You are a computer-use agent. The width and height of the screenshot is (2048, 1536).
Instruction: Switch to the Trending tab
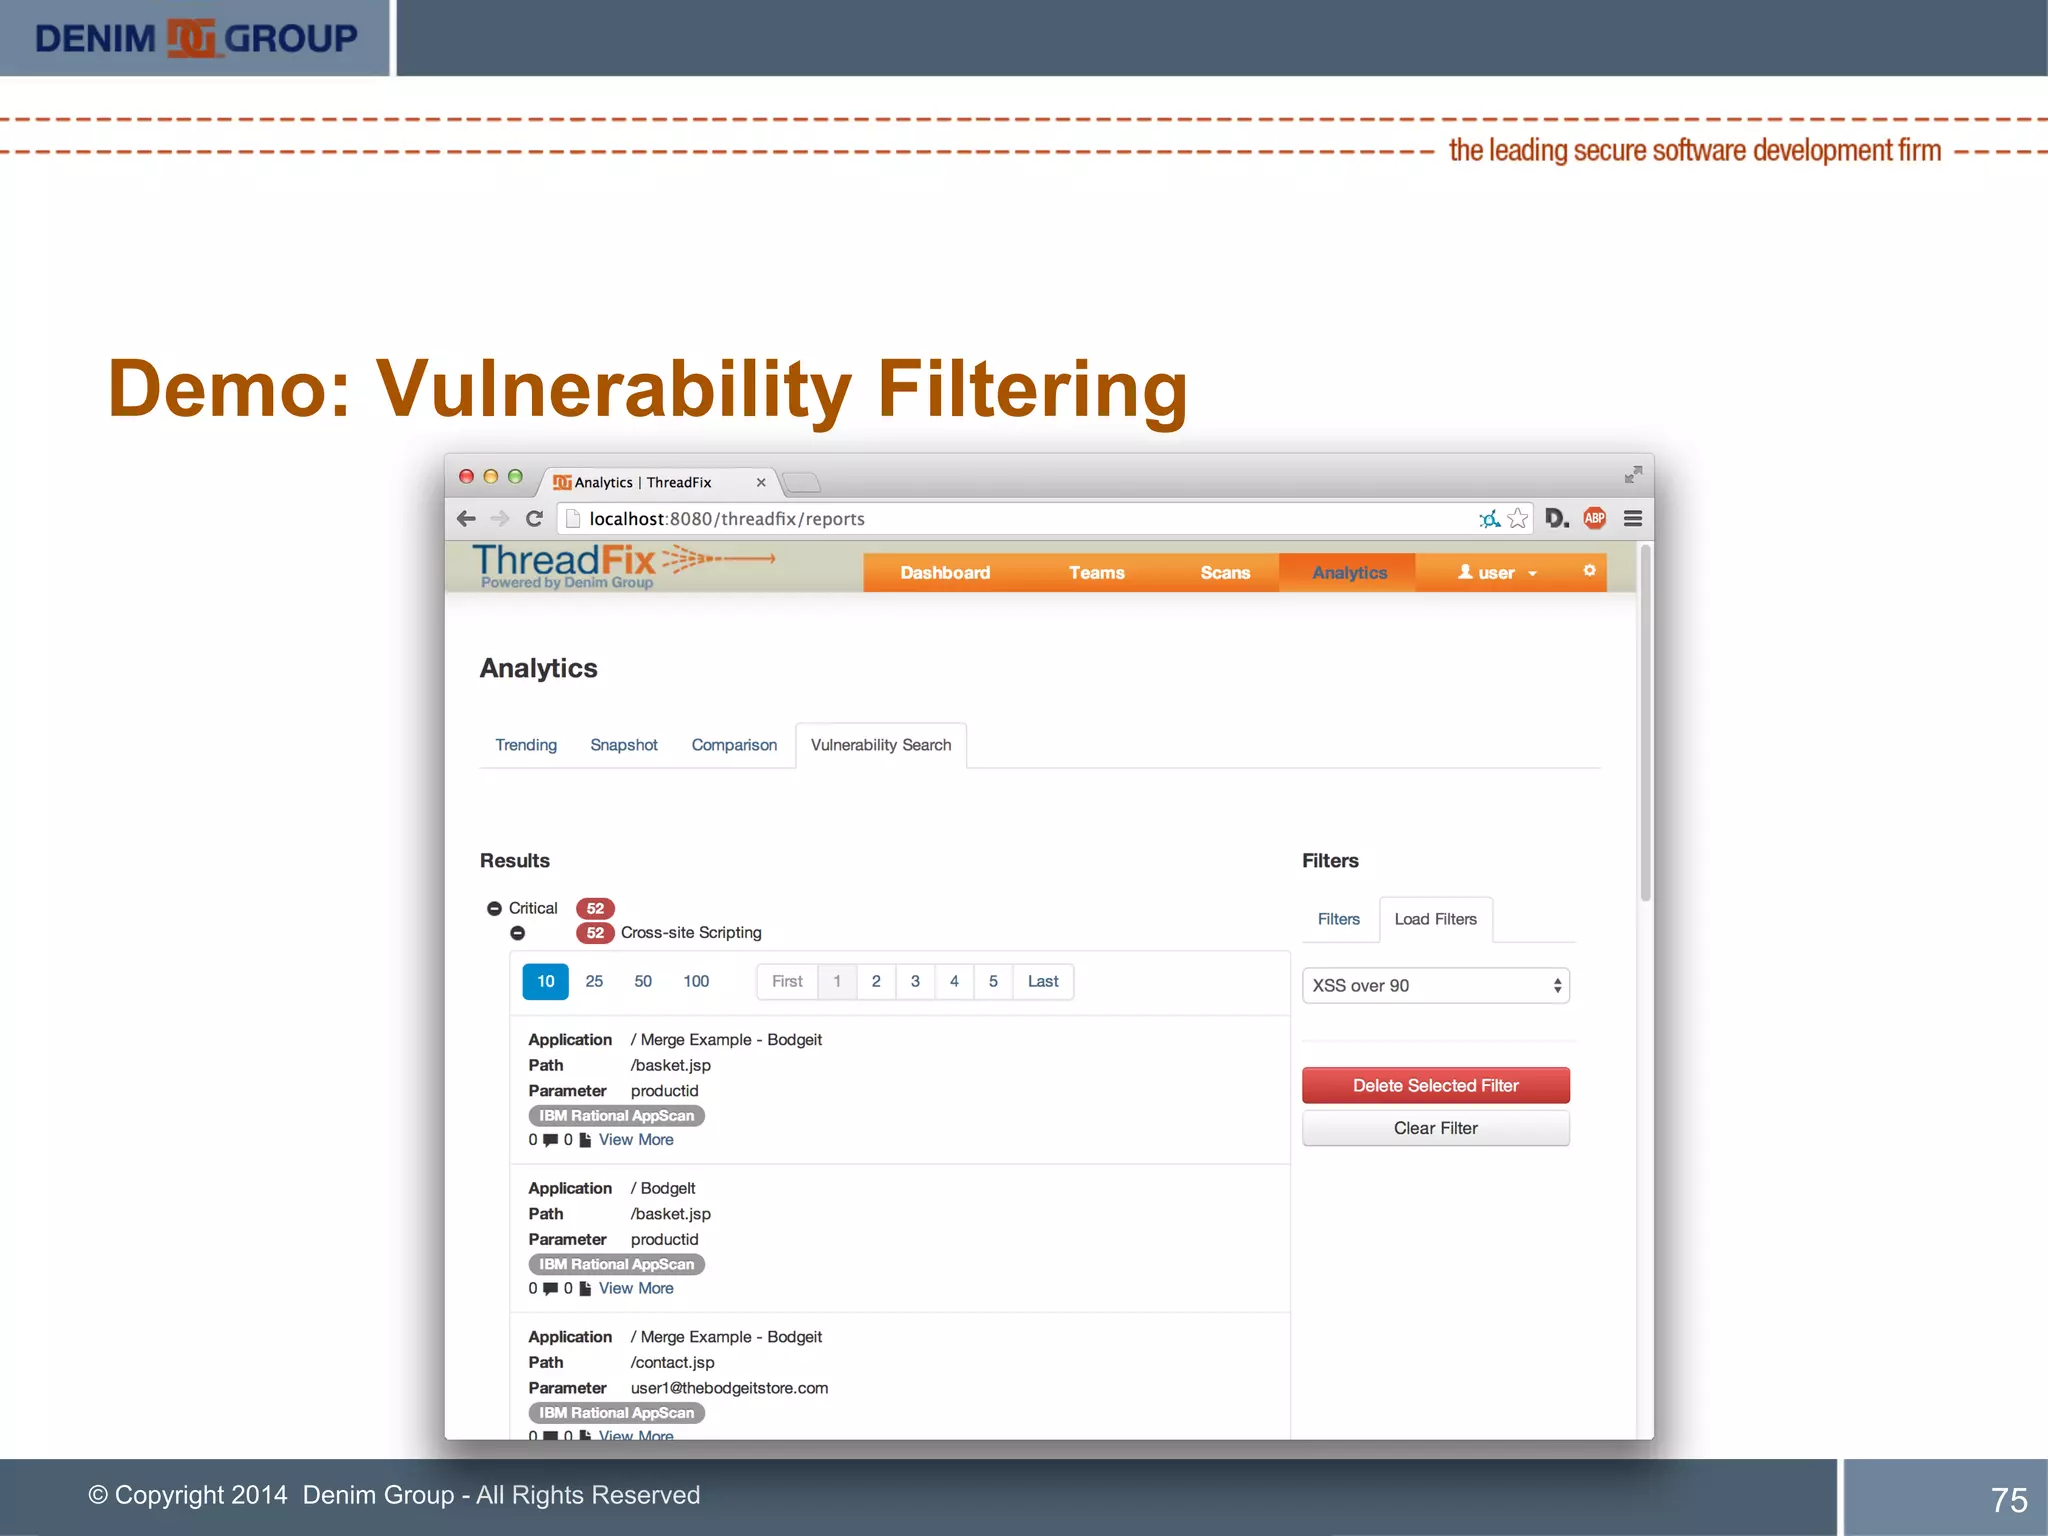526,745
